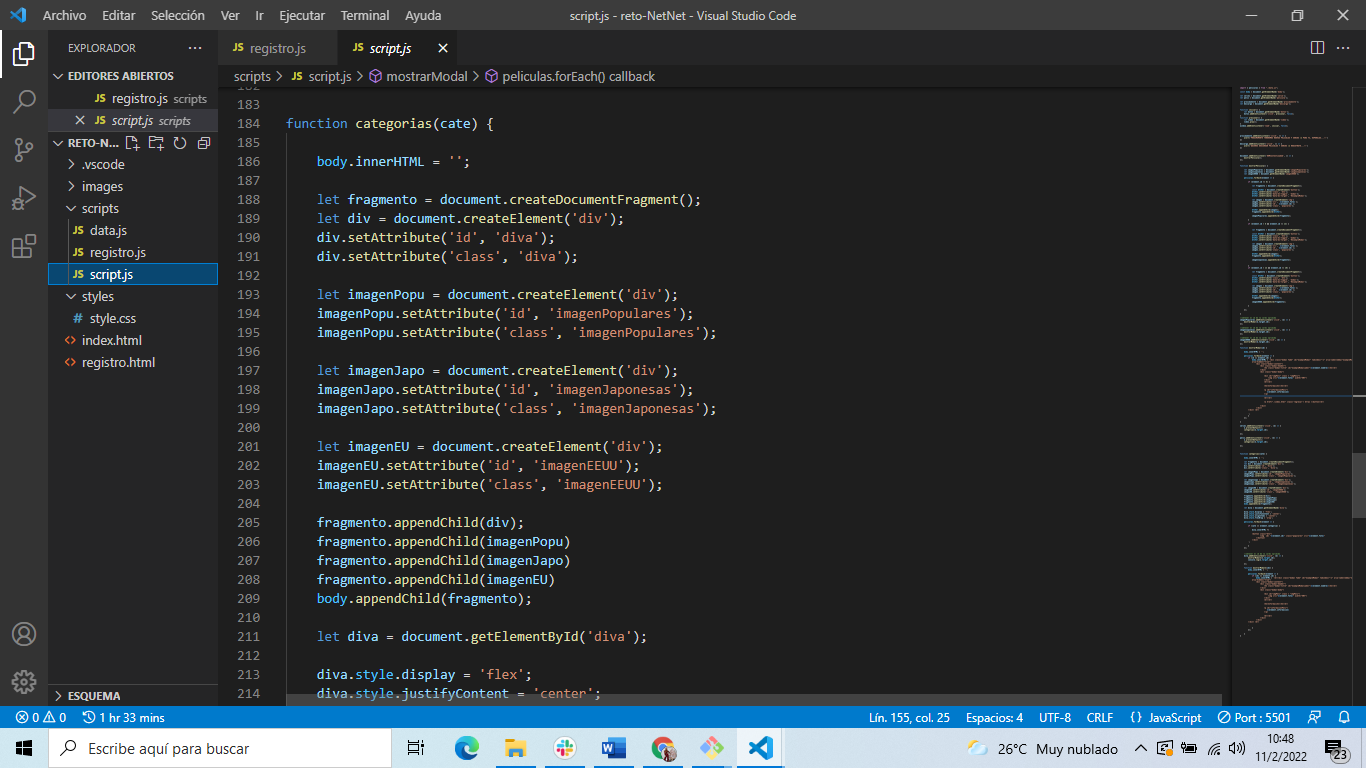The image size is (1366, 768).
Task: Change indentation via Espacios: 4
Action: point(994,718)
